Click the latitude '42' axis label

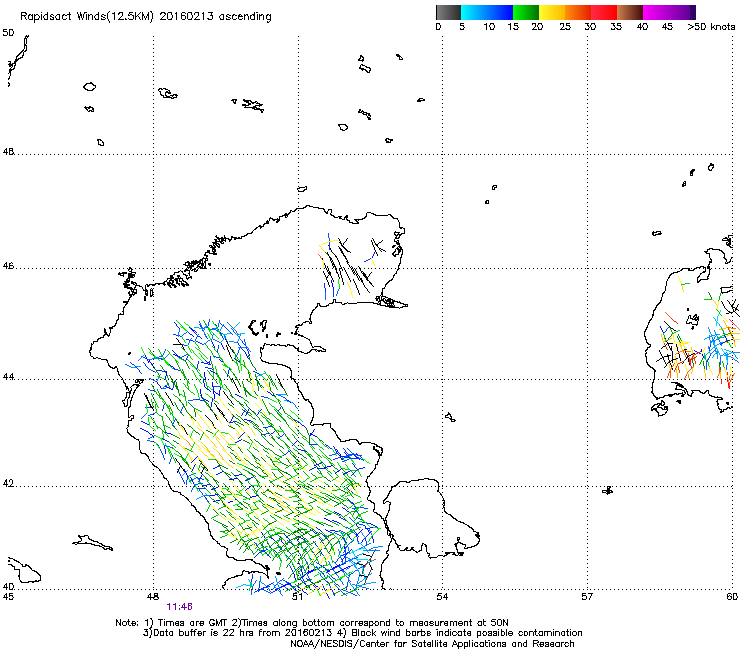(x=8, y=484)
